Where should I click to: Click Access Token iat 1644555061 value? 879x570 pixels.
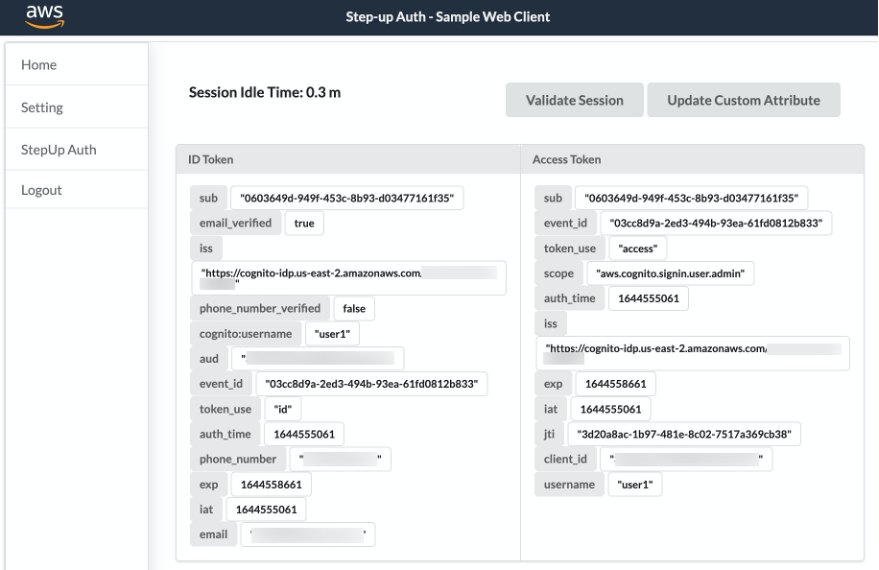(x=610, y=409)
